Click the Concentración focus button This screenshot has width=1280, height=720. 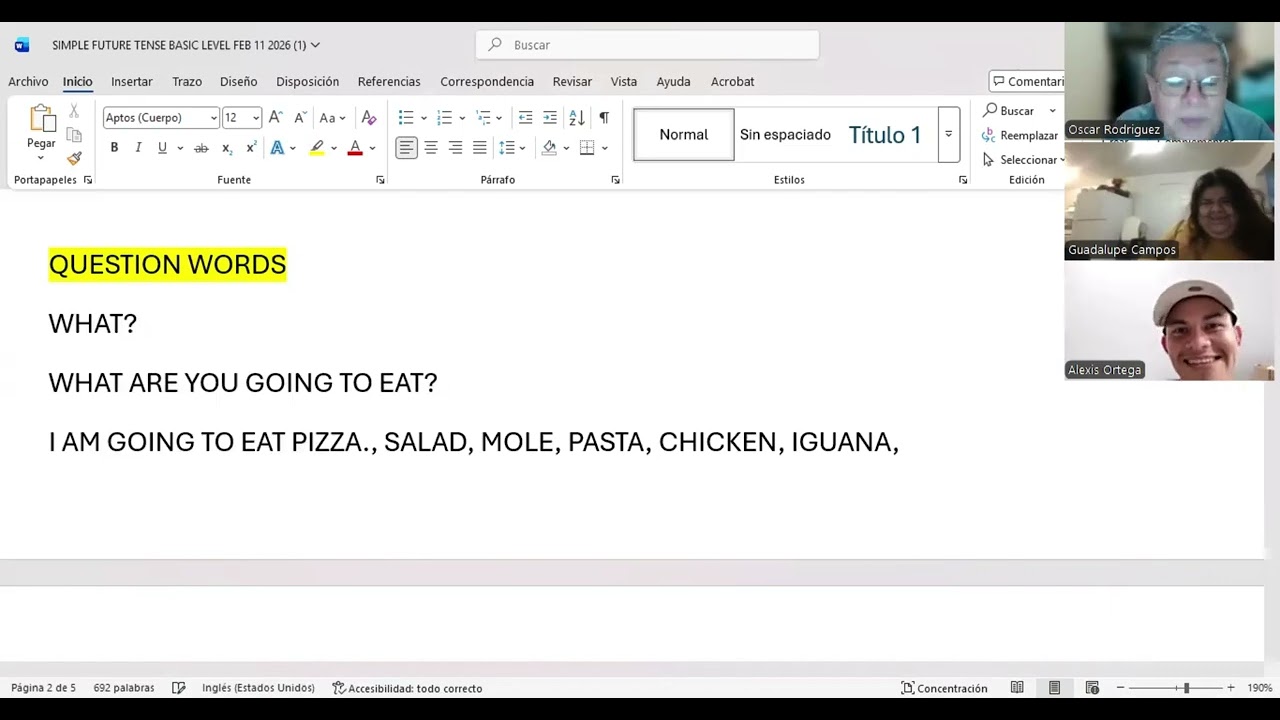(x=944, y=688)
